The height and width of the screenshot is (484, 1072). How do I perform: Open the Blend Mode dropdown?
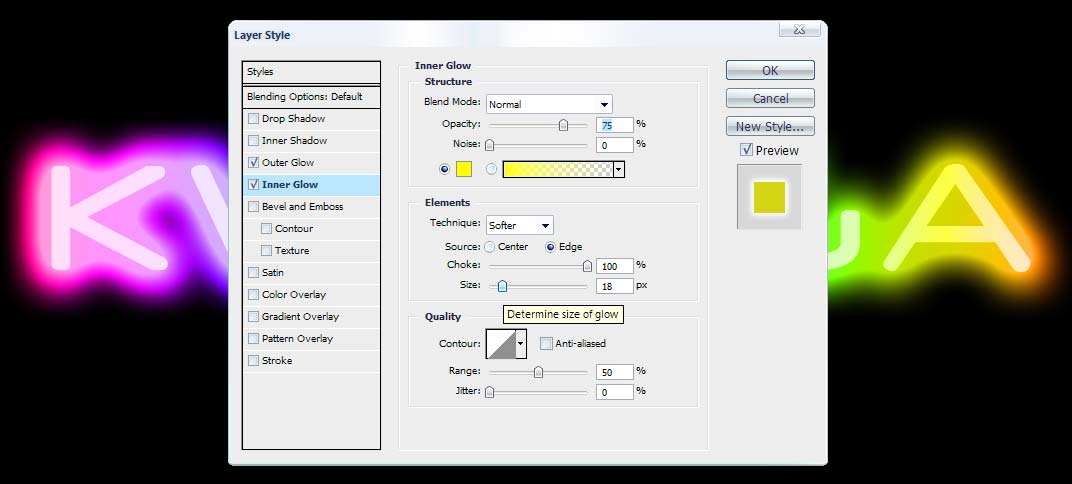[549, 104]
